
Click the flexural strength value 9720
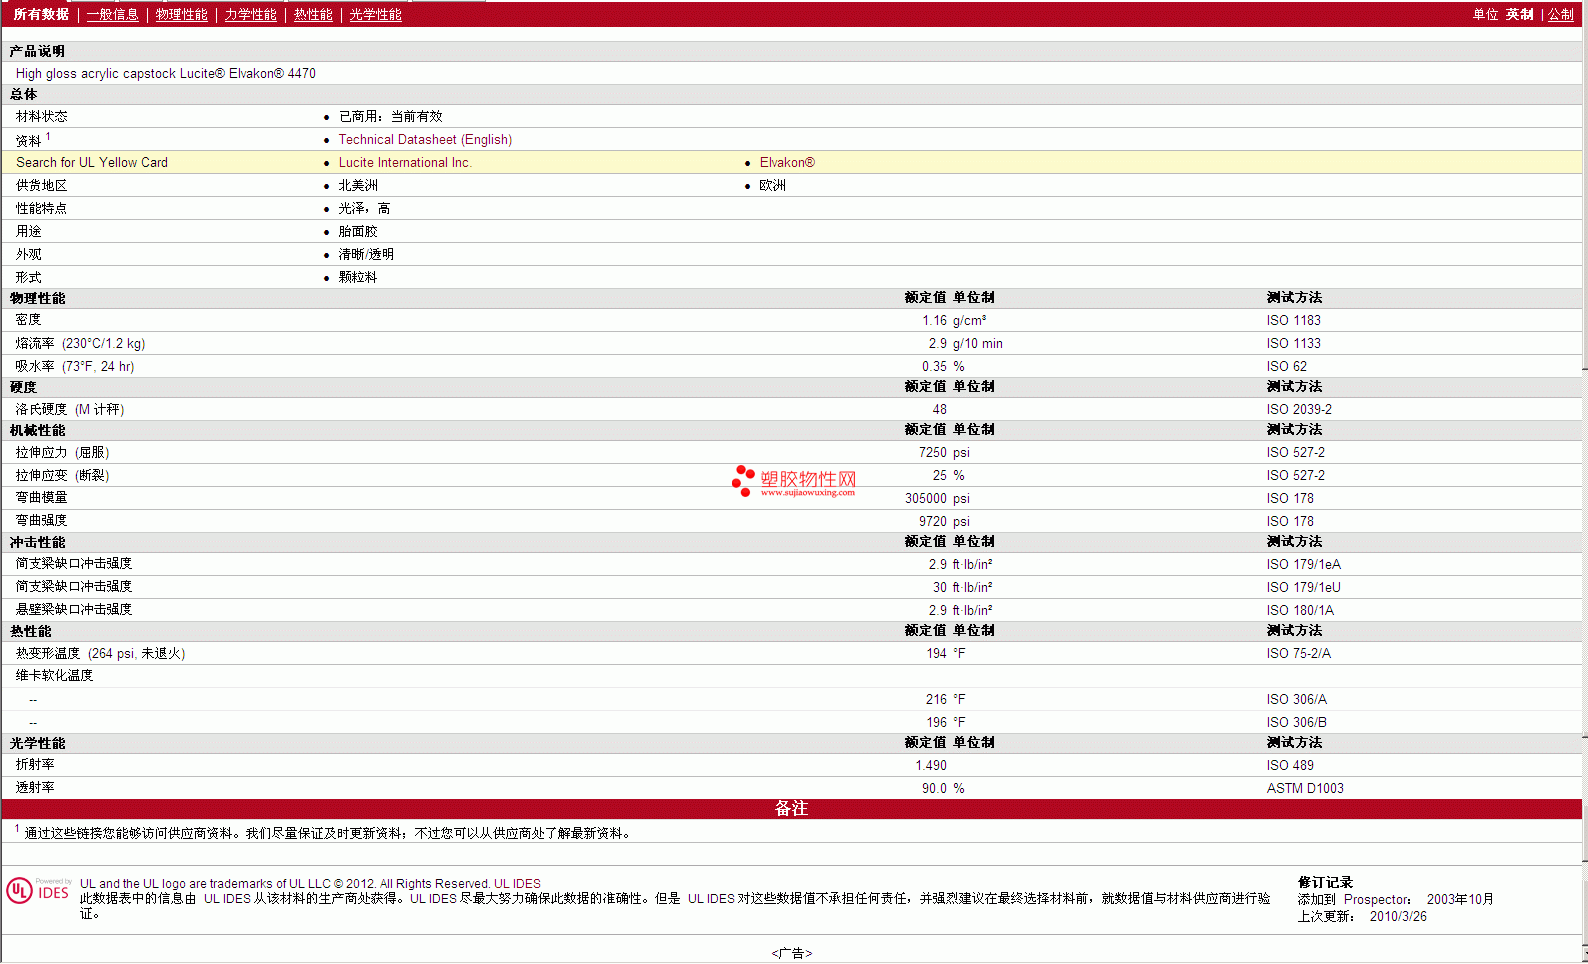point(933,522)
